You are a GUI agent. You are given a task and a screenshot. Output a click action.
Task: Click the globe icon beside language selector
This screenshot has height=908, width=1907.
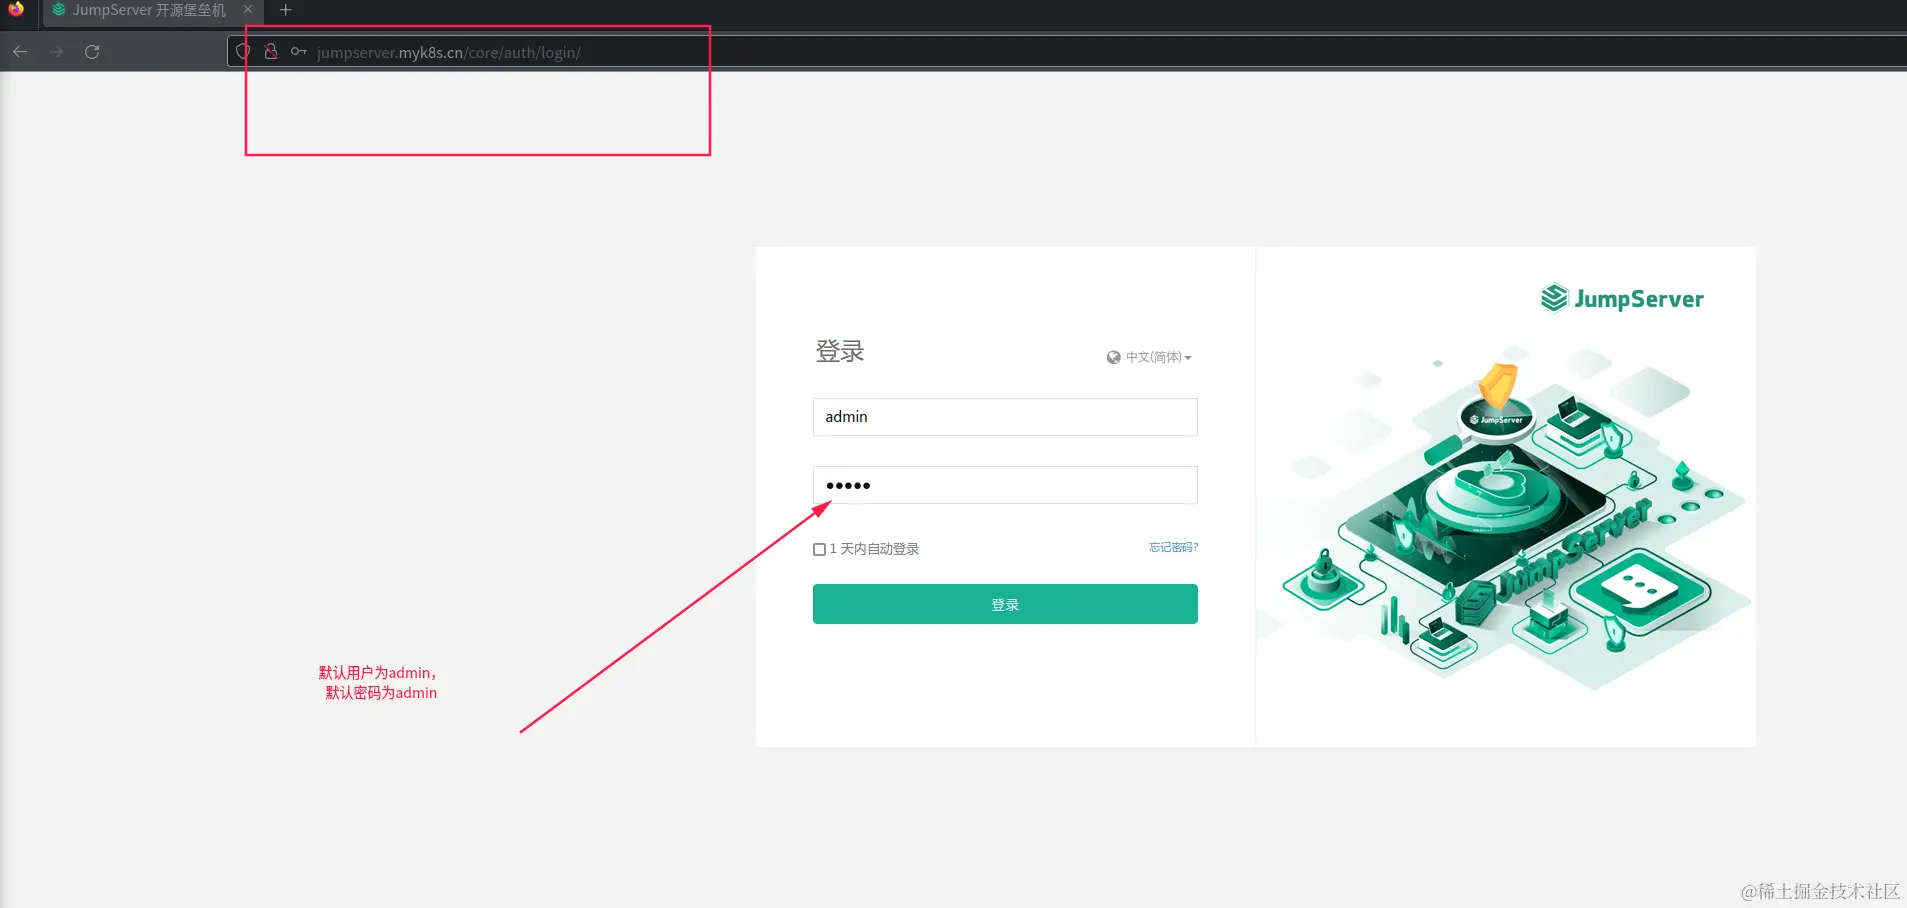tap(1113, 357)
